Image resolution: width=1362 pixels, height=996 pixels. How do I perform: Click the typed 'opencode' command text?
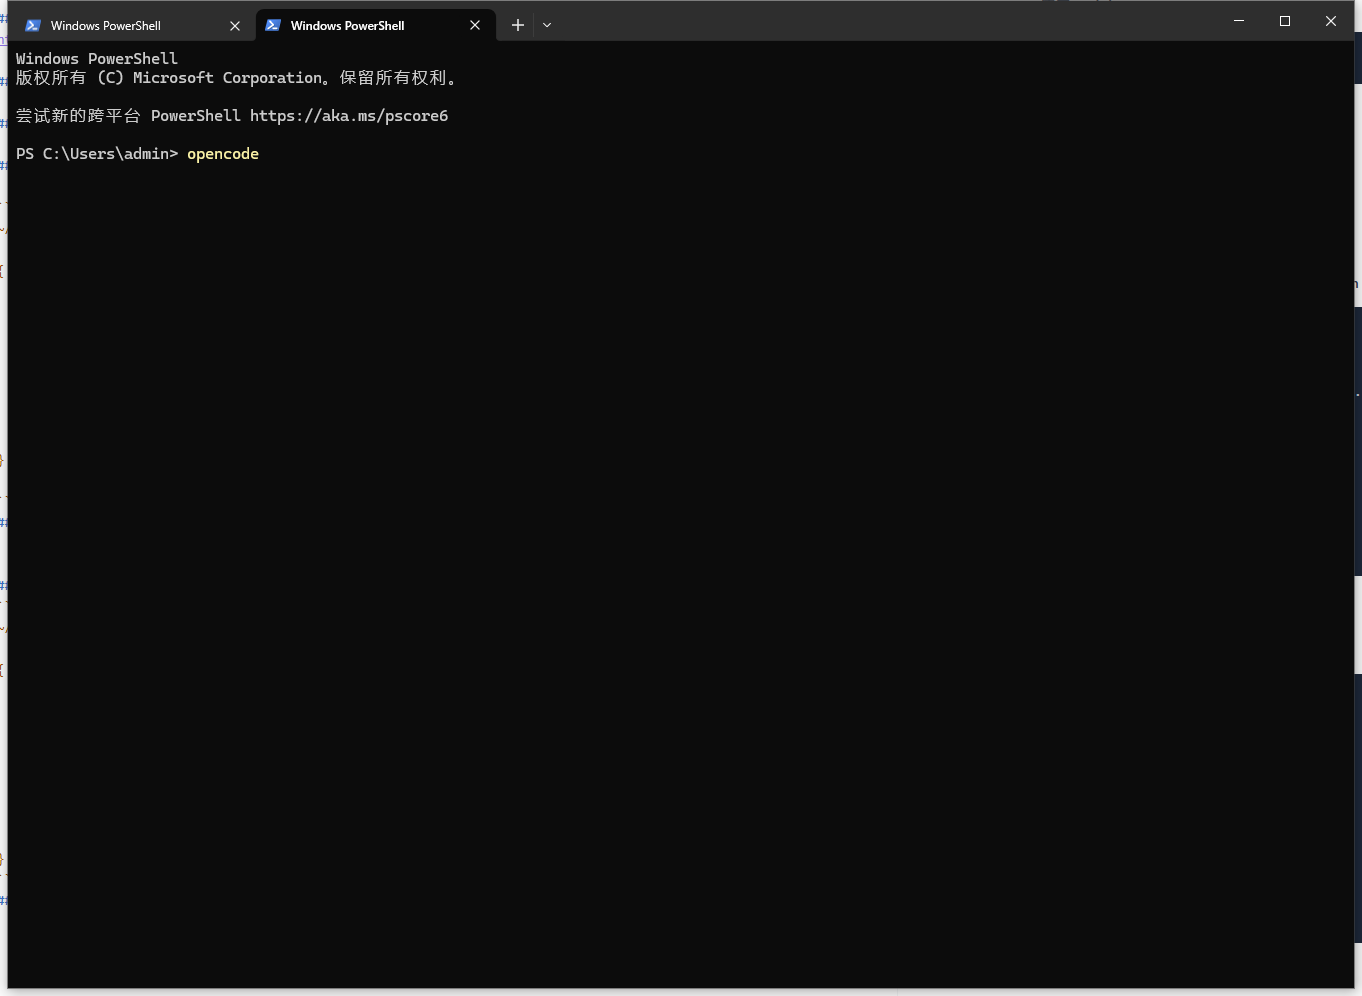click(223, 154)
